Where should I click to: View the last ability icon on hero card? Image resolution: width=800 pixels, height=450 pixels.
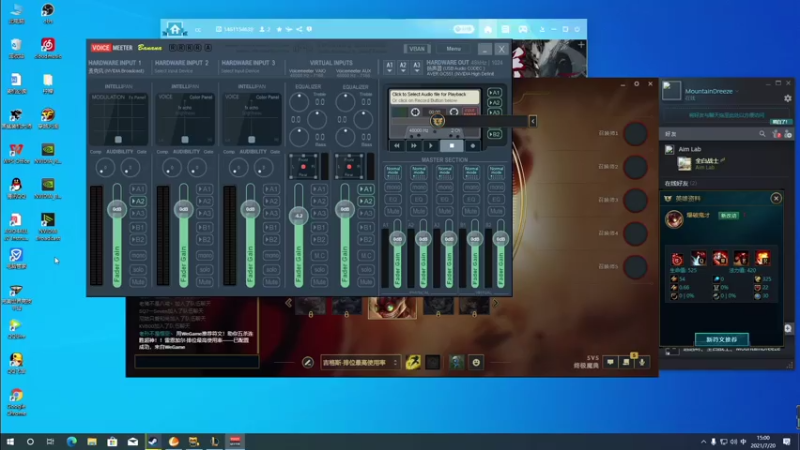[763, 259]
